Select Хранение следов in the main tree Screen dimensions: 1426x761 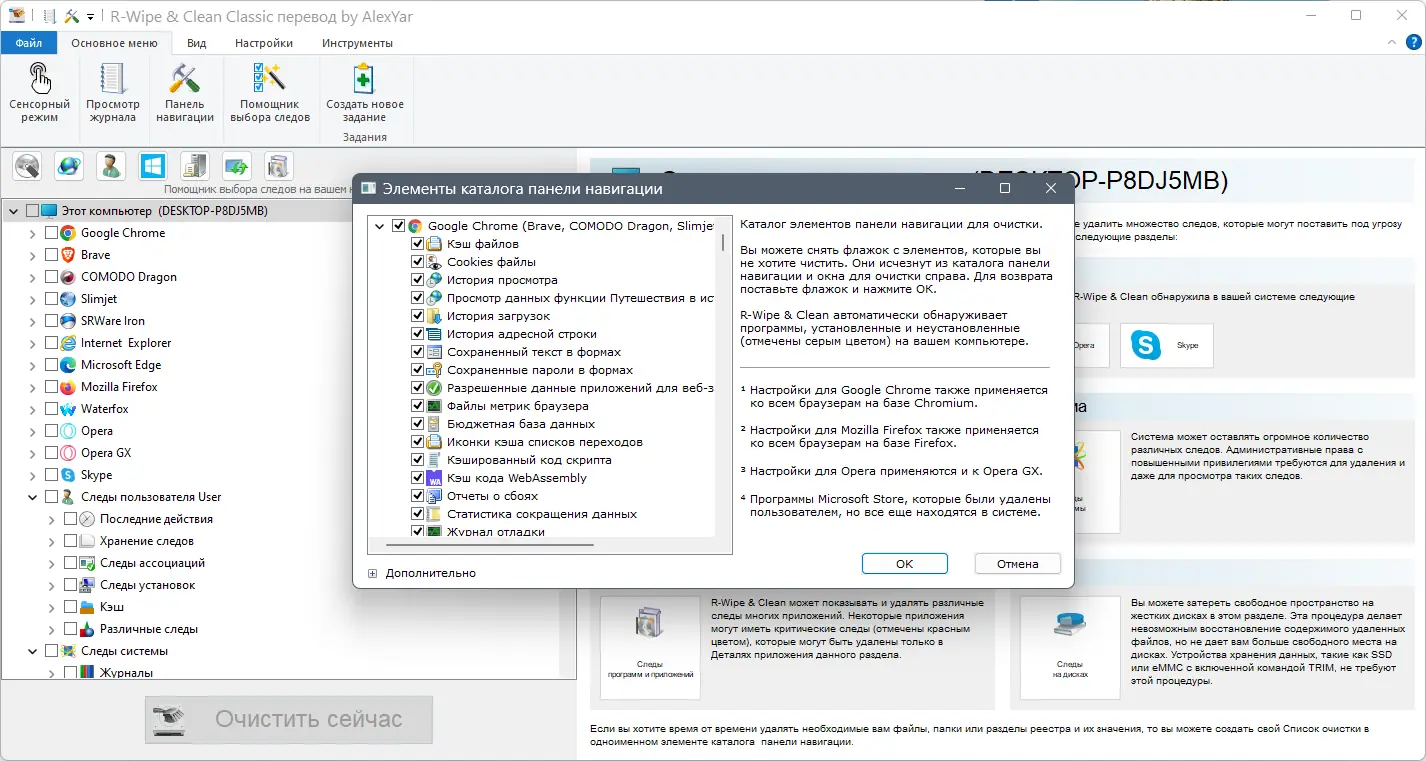click(146, 541)
